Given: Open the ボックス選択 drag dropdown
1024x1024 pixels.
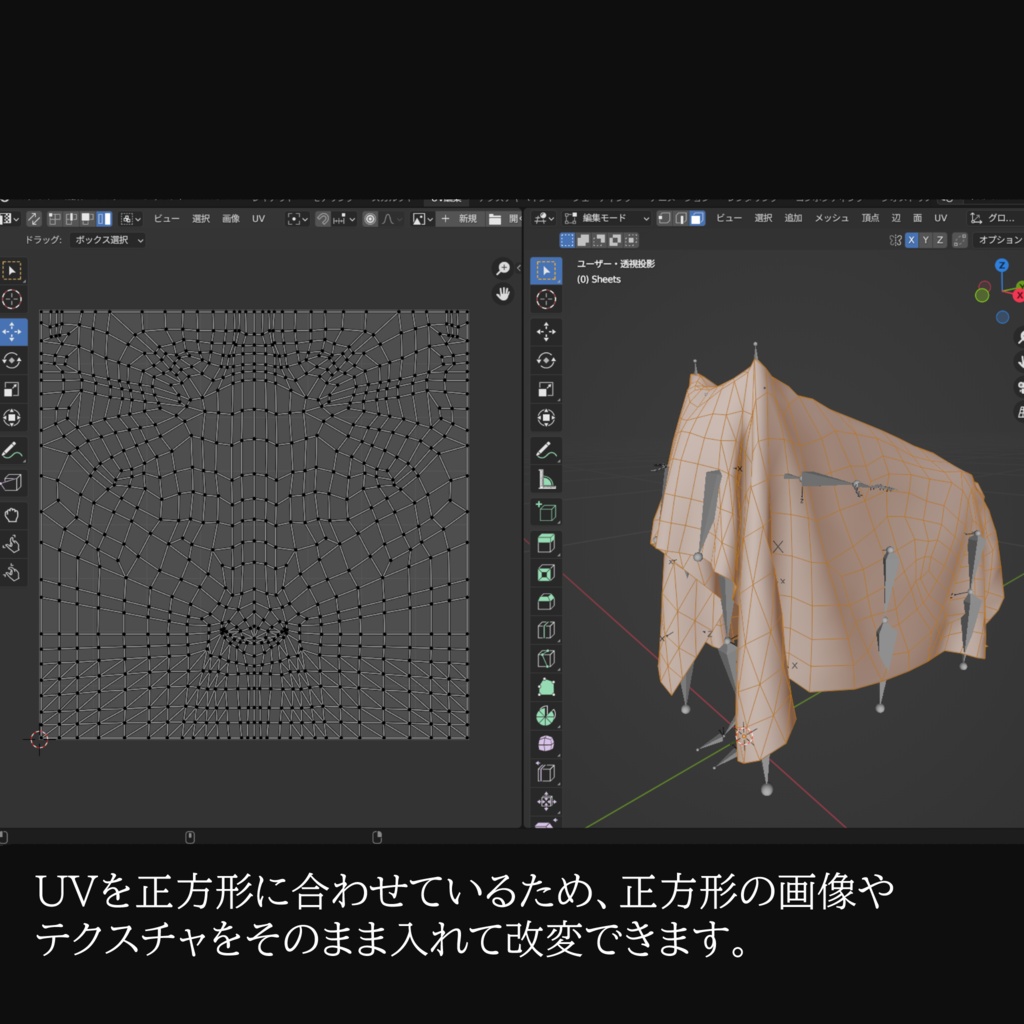Looking at the screenshot, I should [107, 240].
